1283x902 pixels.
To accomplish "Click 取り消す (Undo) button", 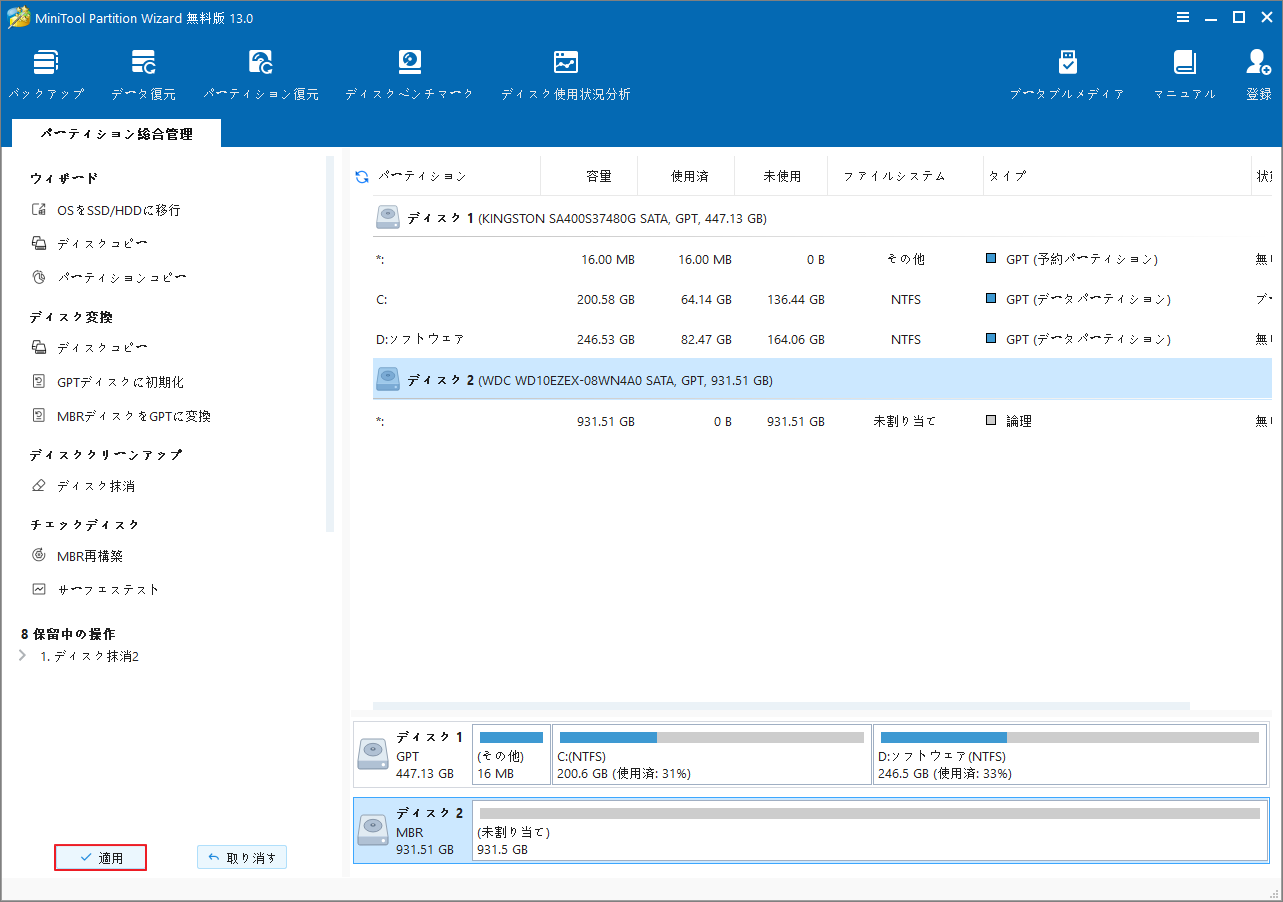I will pyautogui.click(x=242, y=858).
